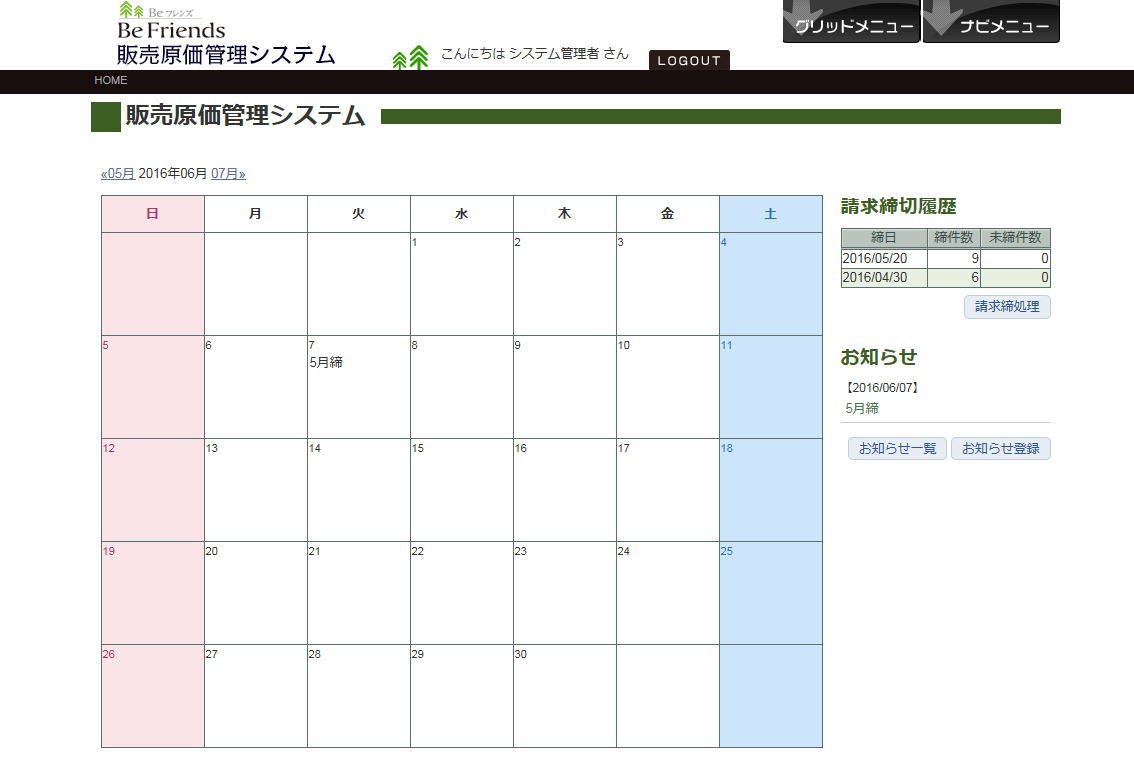Click Sunday day 5
The image size is (1134, 767).
[153, 387]
